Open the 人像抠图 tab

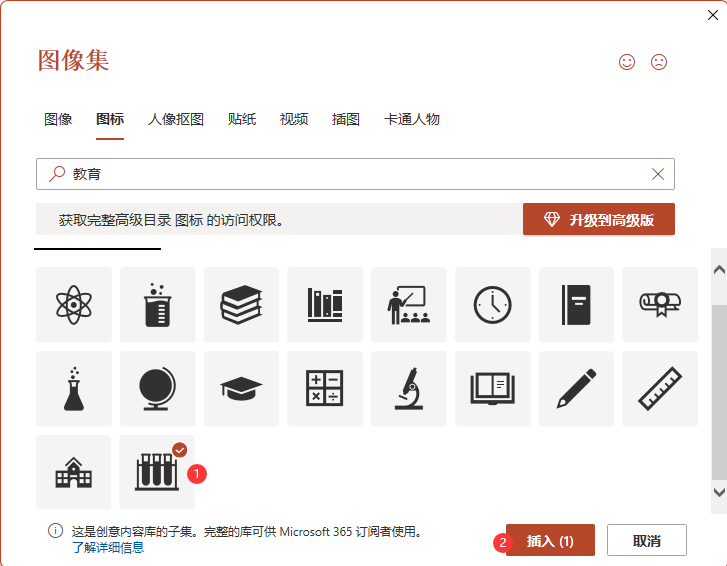click(x=176, y=119)
